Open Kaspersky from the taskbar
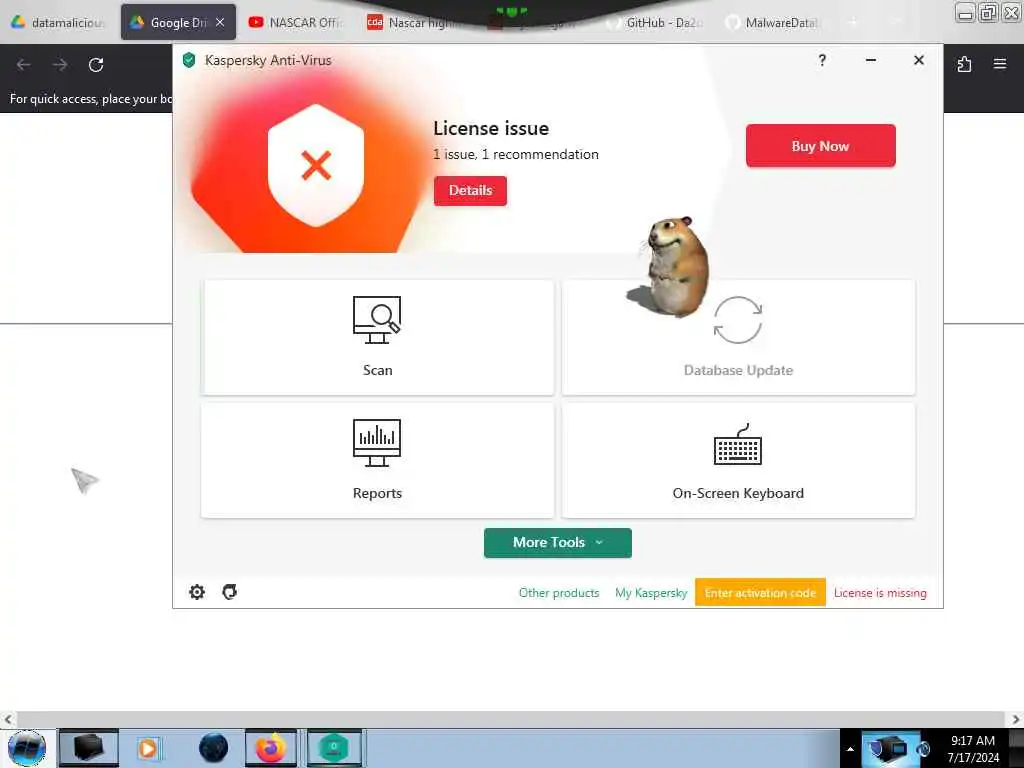 click(x=334, y=748)
